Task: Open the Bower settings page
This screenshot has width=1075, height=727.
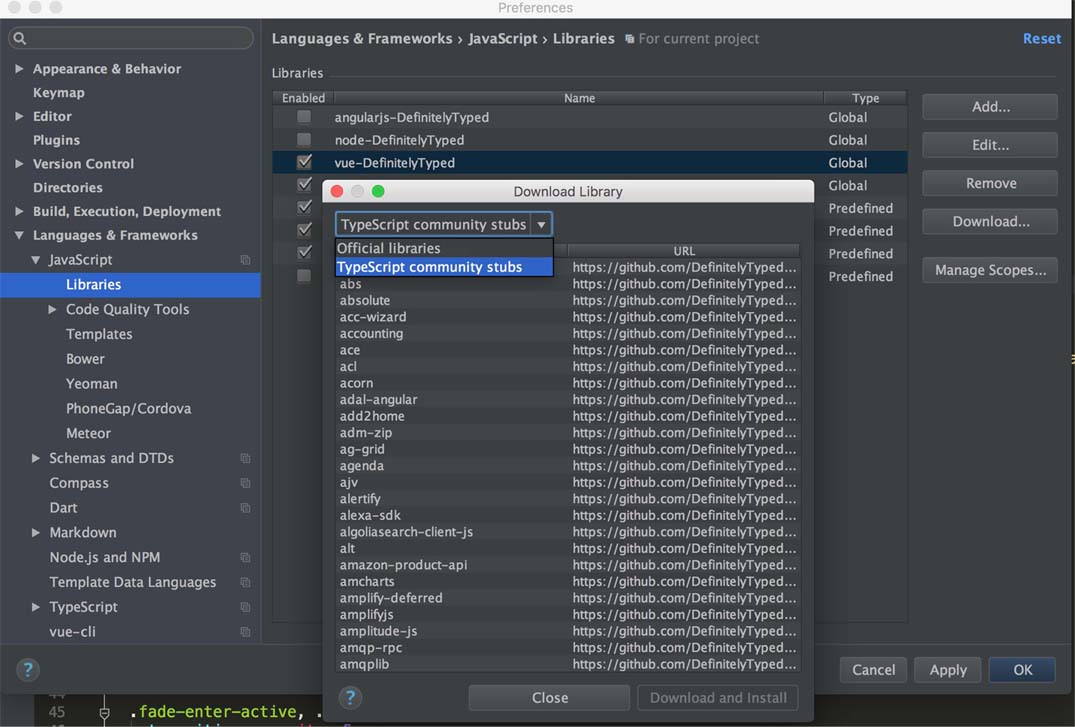Action: click(x=85, y=359)
